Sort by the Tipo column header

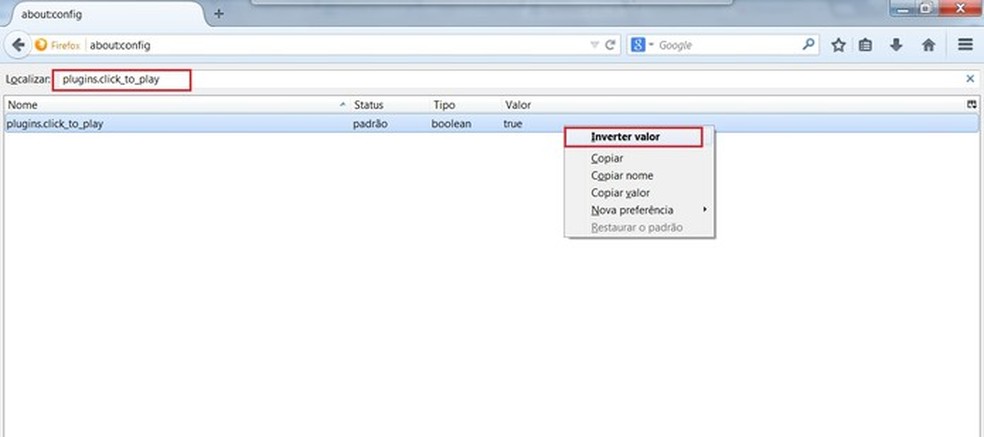[464, 105]
